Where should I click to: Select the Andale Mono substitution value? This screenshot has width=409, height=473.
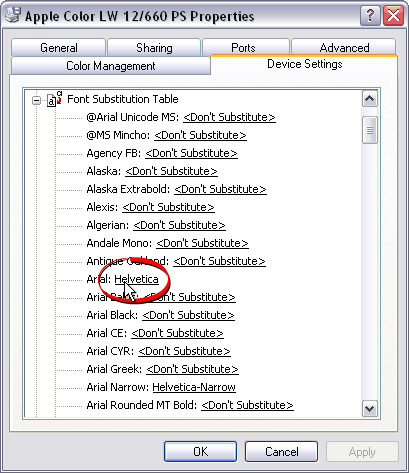(x=202, y=243)
